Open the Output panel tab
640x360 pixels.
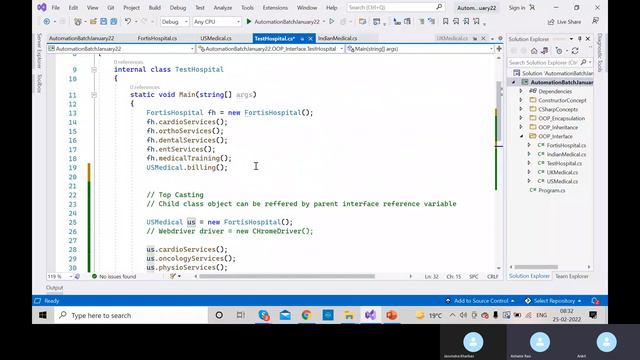55,287
